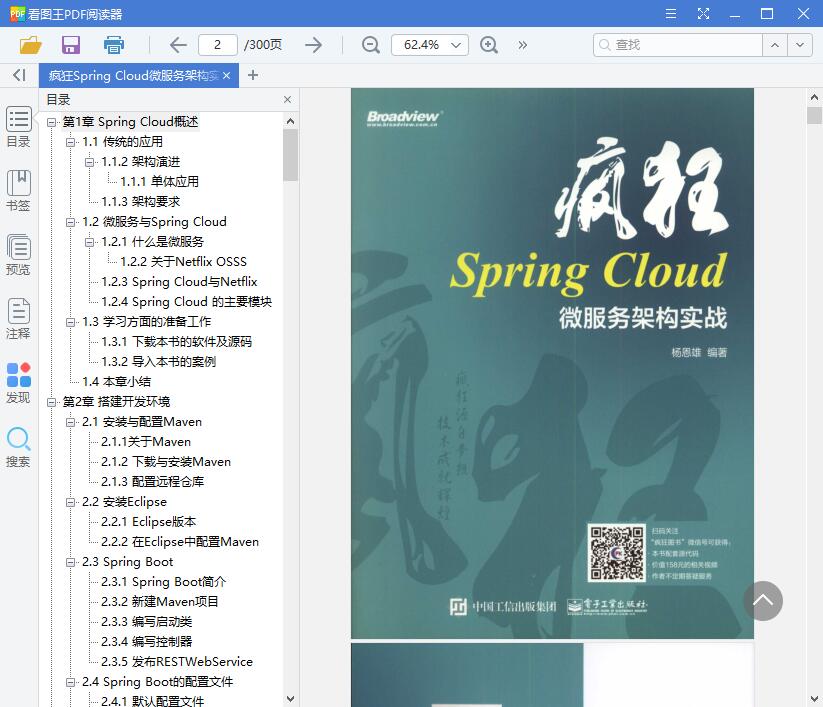Open the zoom percentage dropdown
Viewport: 823px width, 707px height.
(x=456, y=45)
